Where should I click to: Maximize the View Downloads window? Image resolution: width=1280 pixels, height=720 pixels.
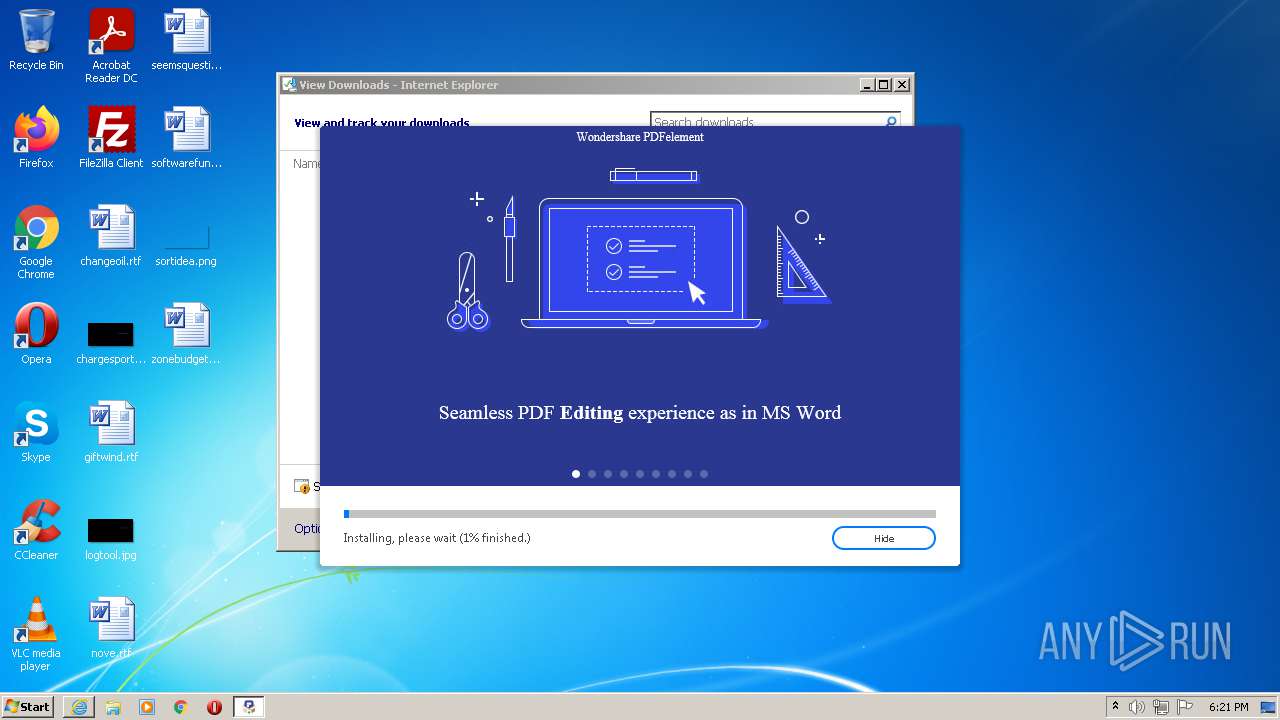(883, 85)
